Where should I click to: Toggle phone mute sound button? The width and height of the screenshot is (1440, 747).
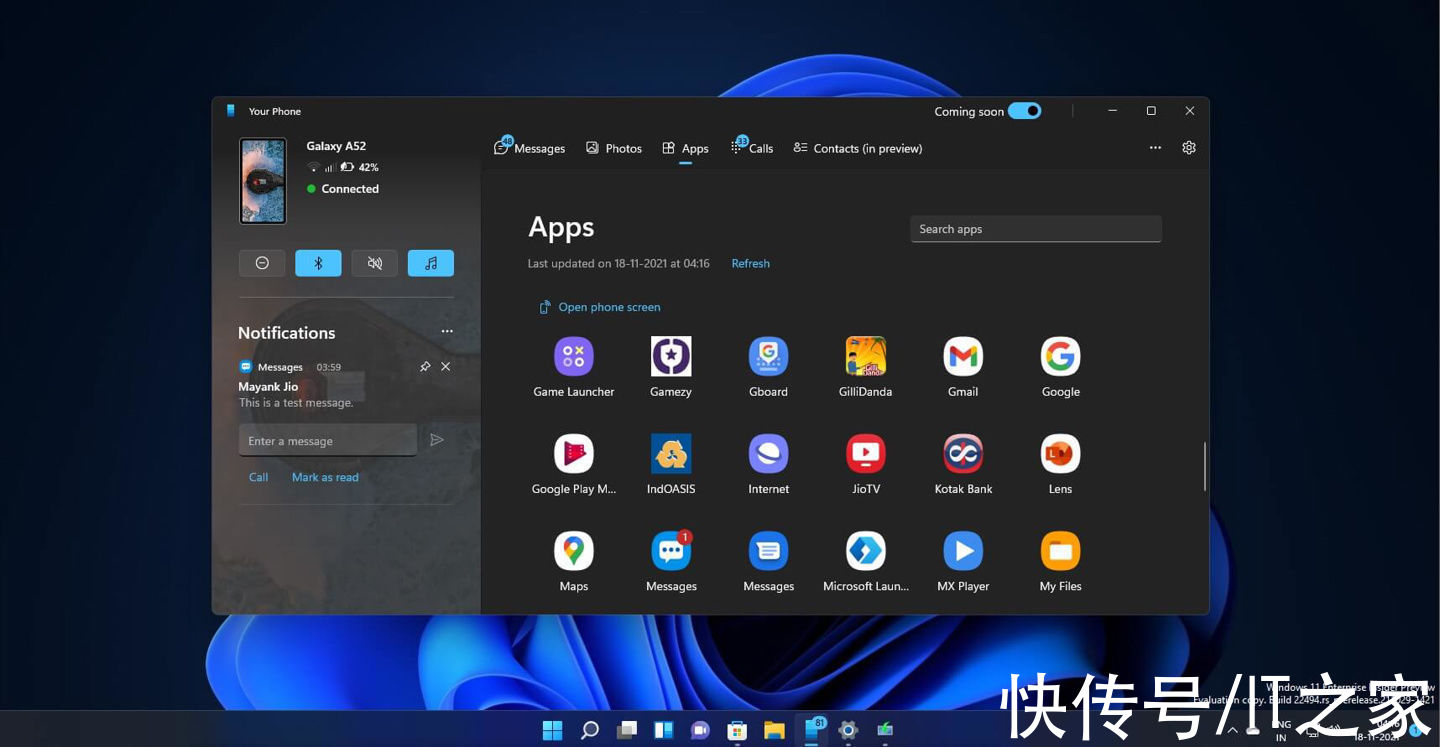pyautogui.click(x=375, y=263)
